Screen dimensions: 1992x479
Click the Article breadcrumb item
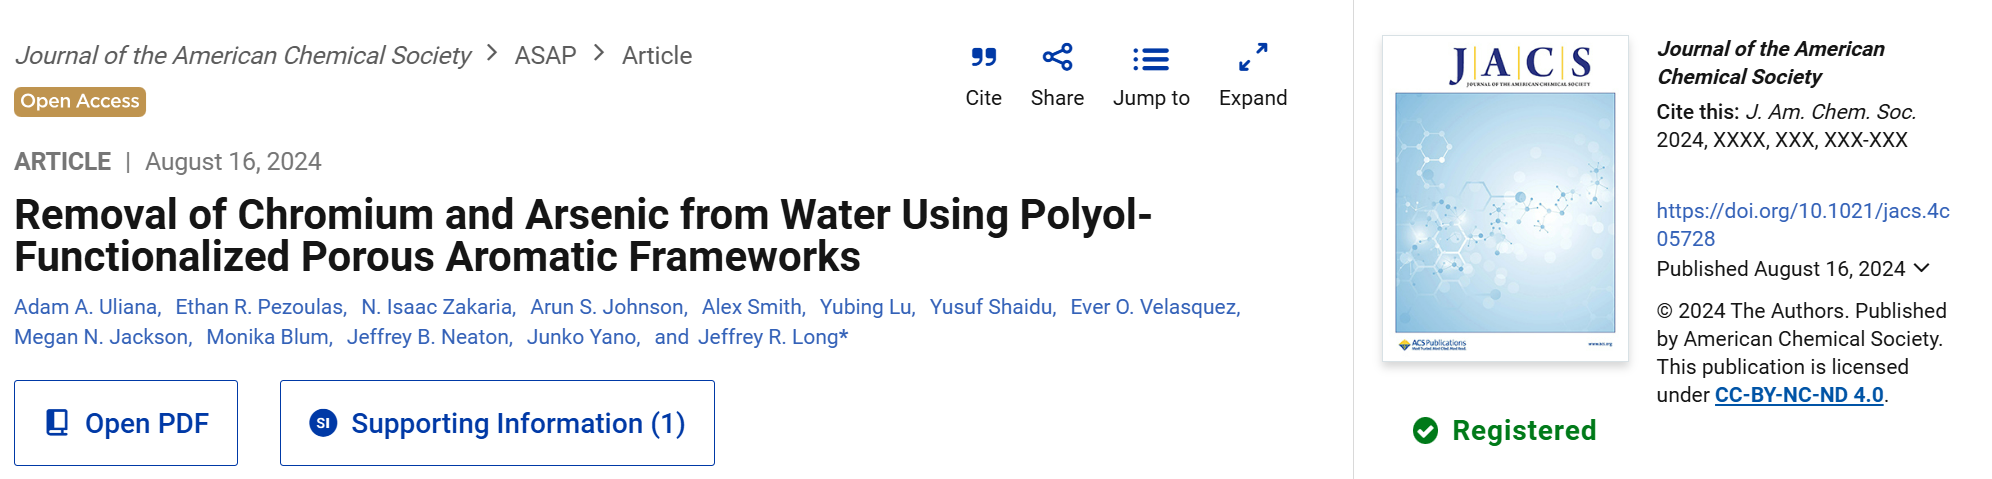(657, 55)
